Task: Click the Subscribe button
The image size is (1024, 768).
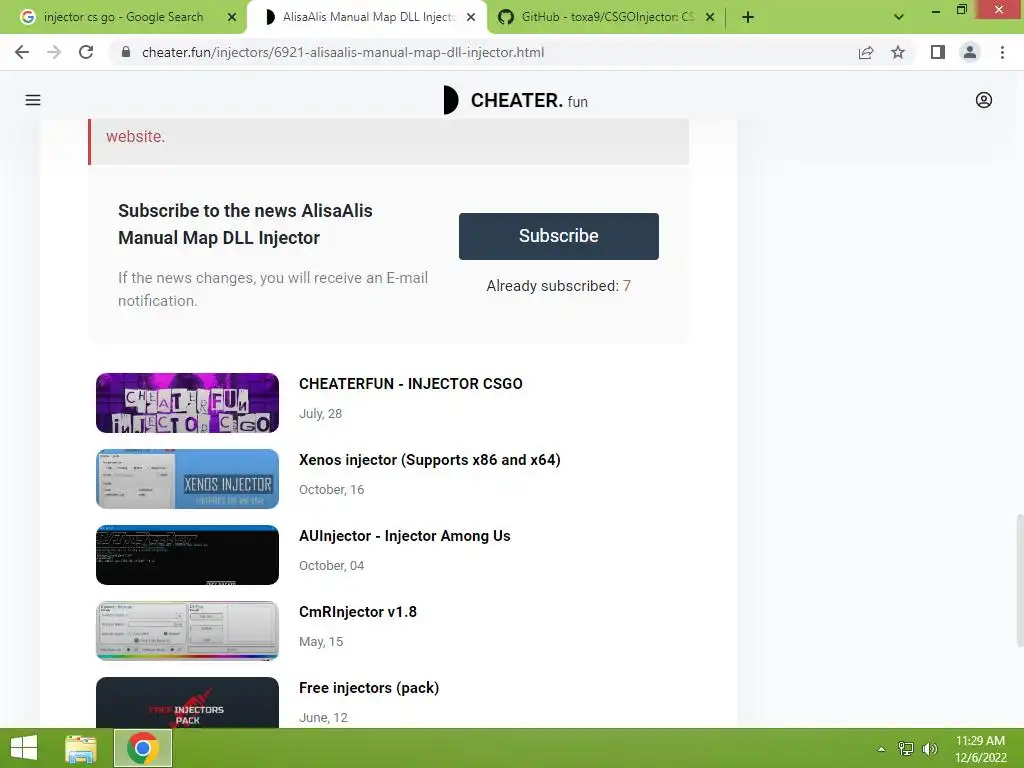Action: click(558, 236)
